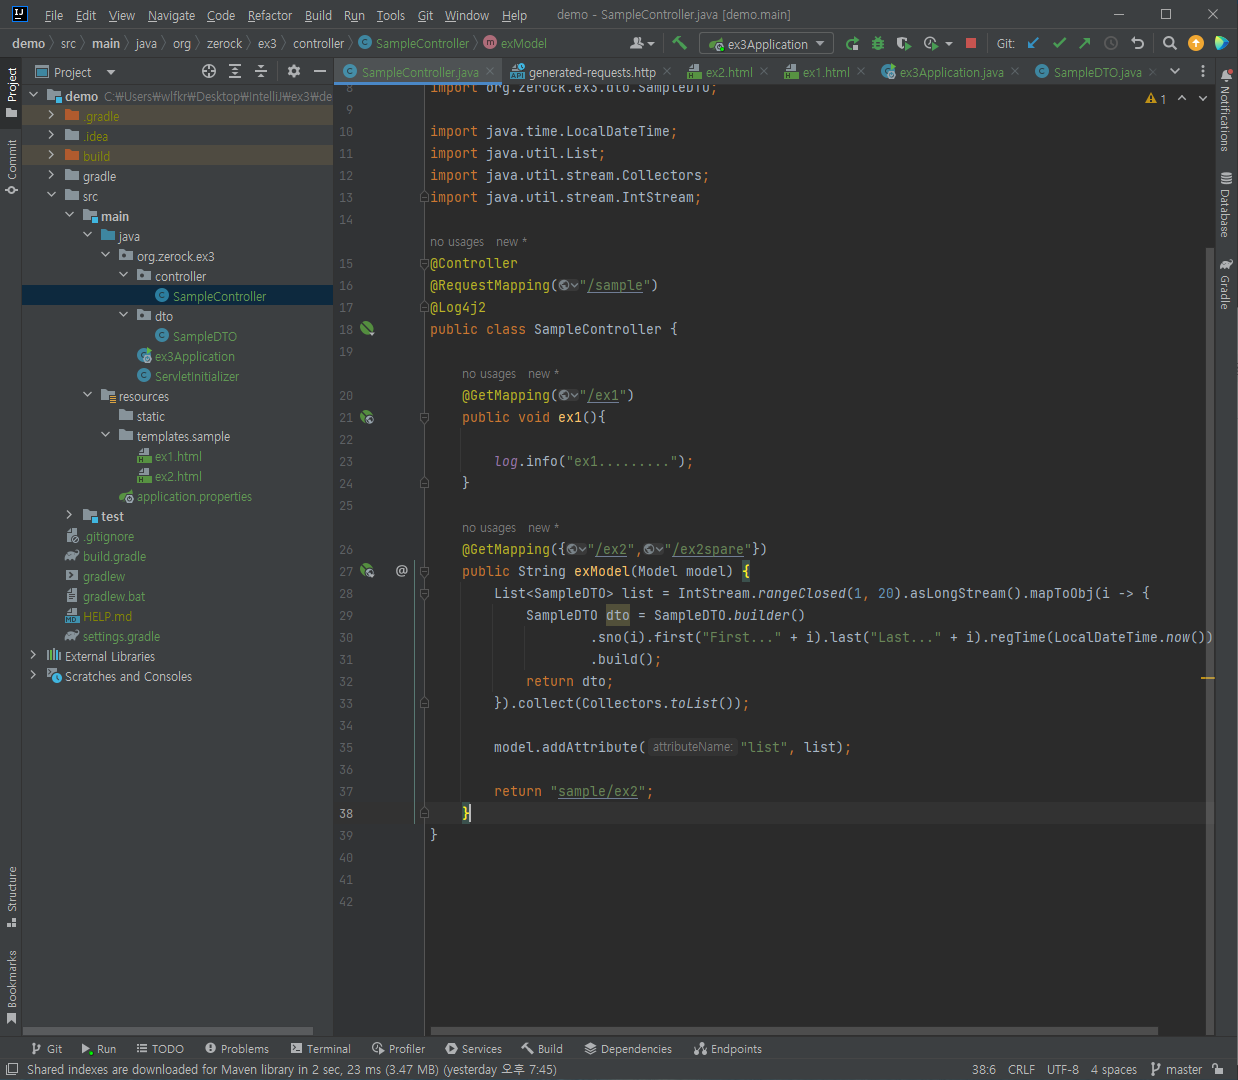Image resolution: width=1238 pixels, height=1080 pixels.
Task: Toggle the Notifications side panel
Action: (1225, 110)
